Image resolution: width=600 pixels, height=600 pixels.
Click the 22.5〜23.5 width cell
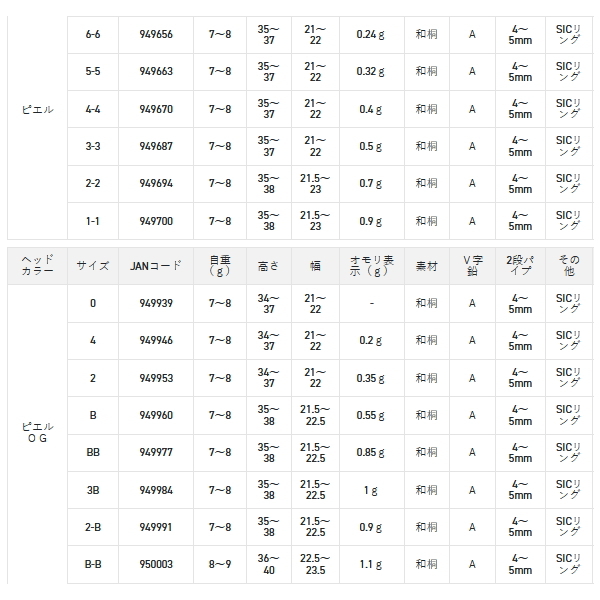click(x=315, y=564)
